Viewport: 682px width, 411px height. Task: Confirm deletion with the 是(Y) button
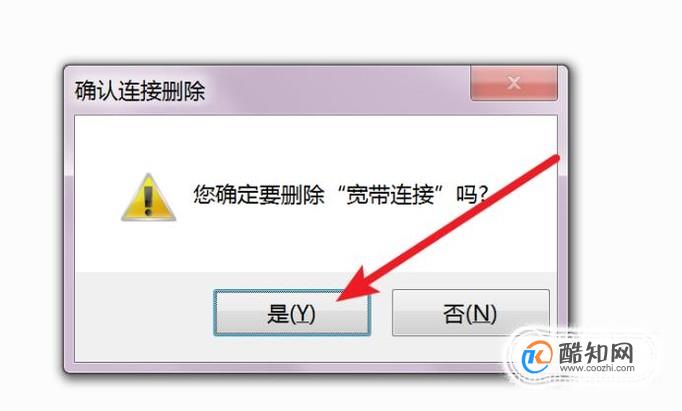[x=292, y=313]
